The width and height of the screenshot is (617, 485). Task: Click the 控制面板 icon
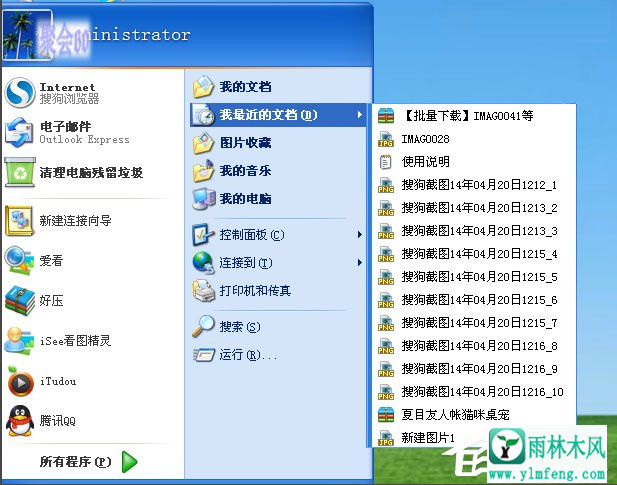point(203,235)
